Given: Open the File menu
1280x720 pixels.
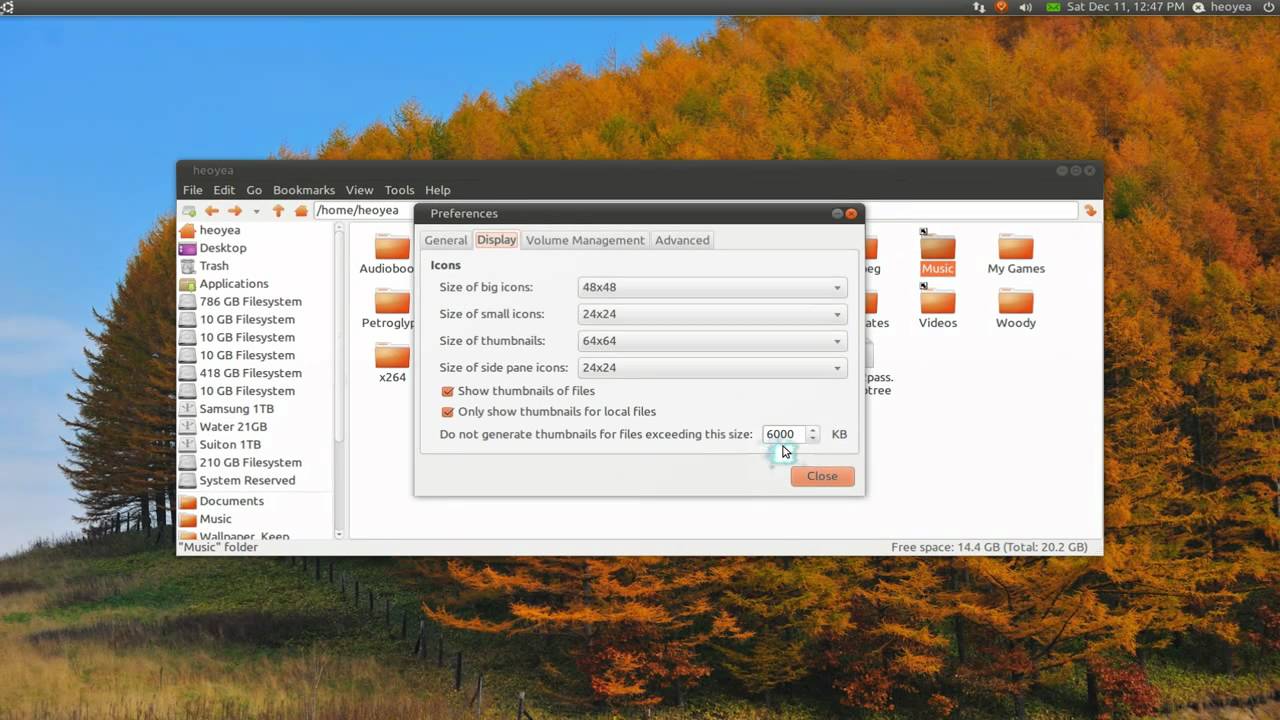Looking at the screenshot, I should pyautogui.click(x=193, y=190).
